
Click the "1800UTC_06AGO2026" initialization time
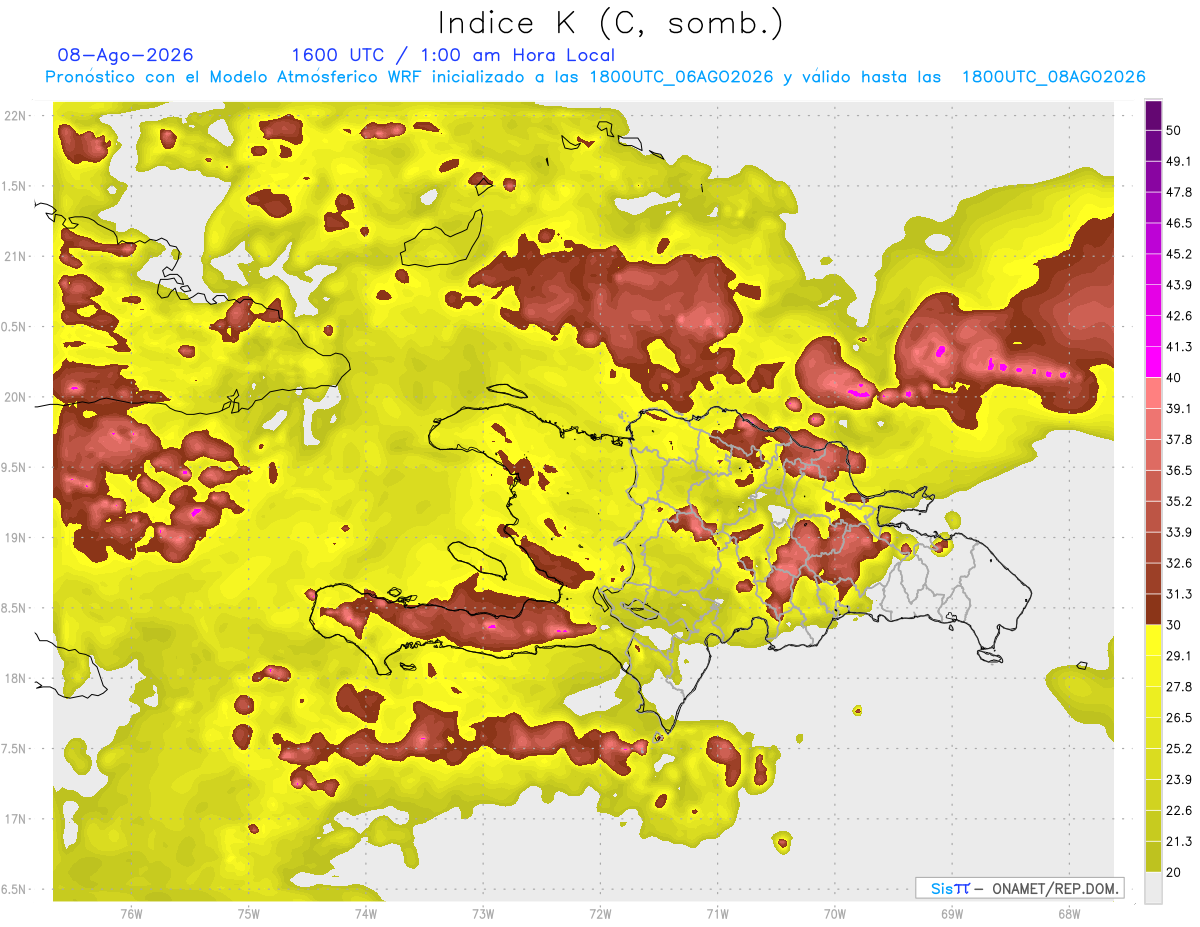[681, 77]
